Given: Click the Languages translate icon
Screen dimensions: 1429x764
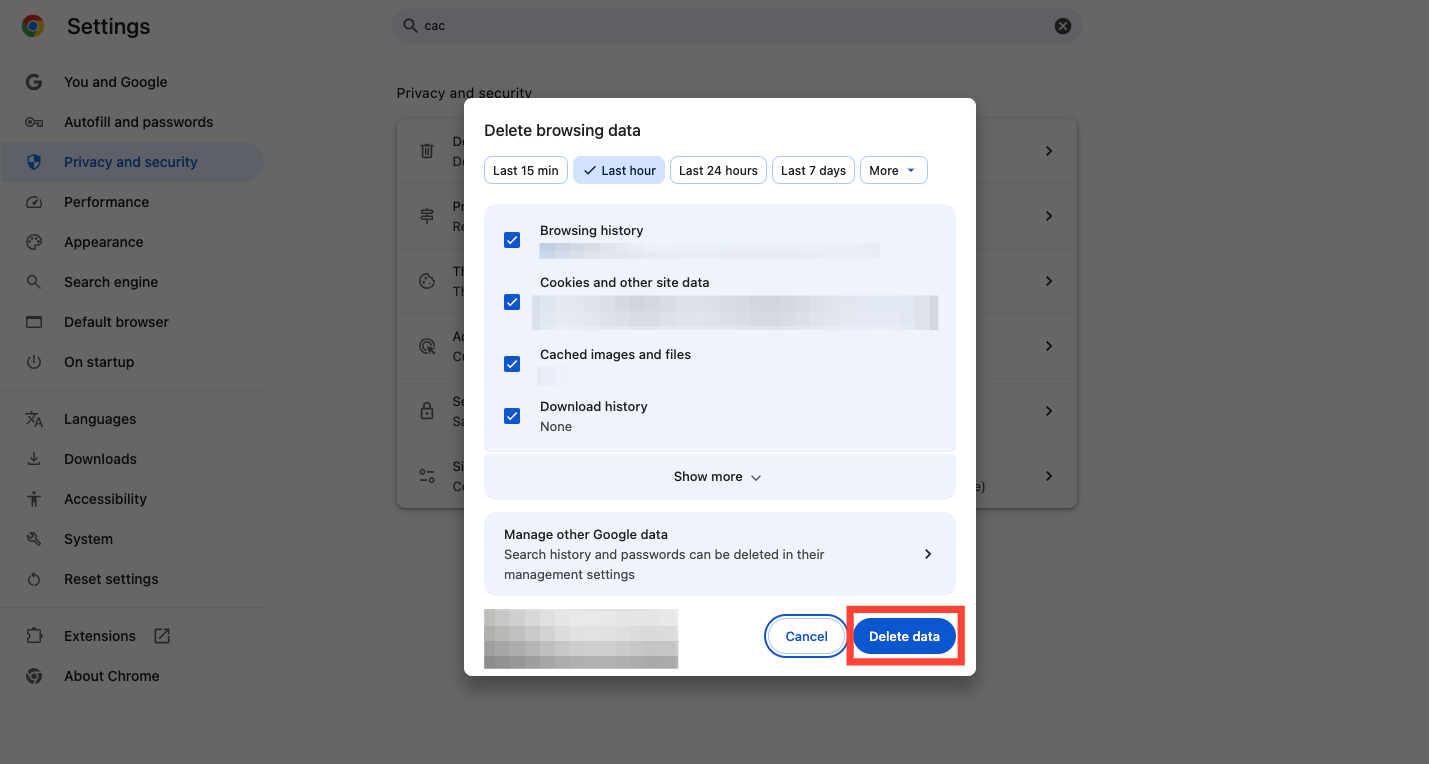Looking at the screenshot, I should 34,419.
